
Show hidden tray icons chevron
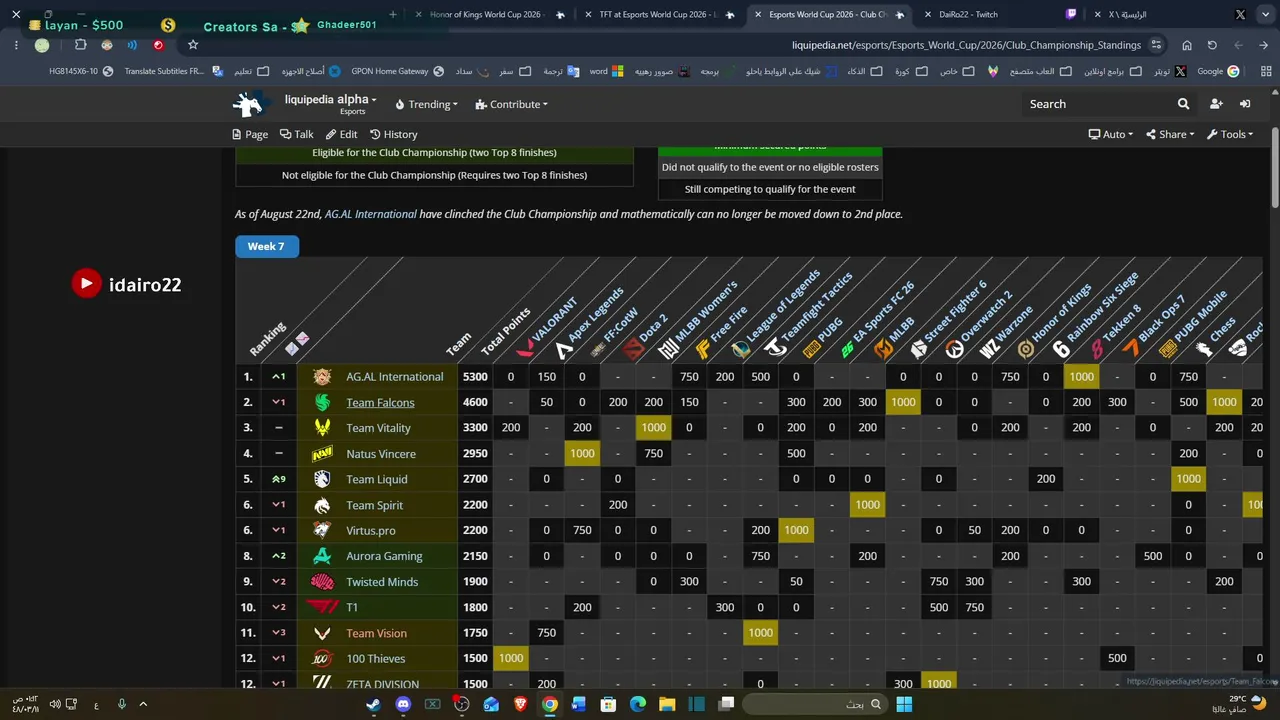(143, 704)
